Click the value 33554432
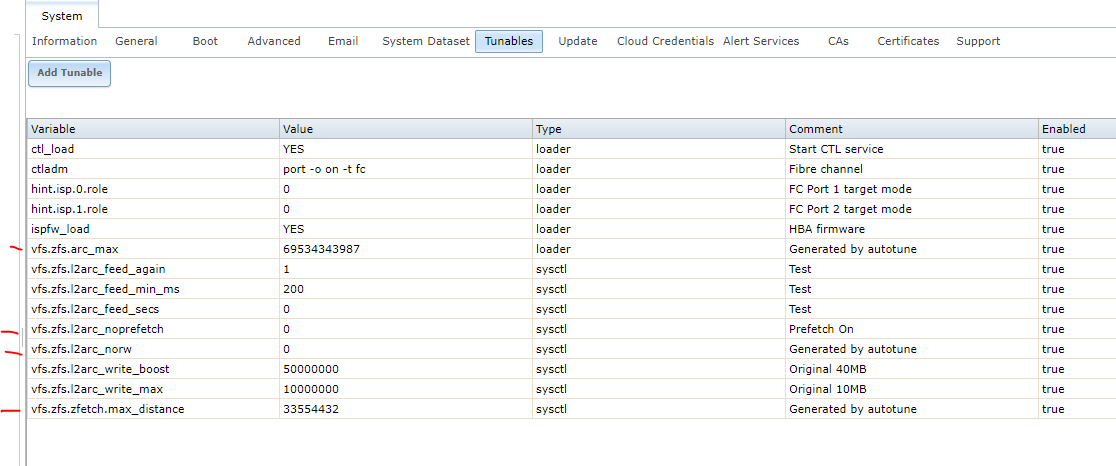The width and height of the screenshot is (1116, 466). [x=311, y=409]
